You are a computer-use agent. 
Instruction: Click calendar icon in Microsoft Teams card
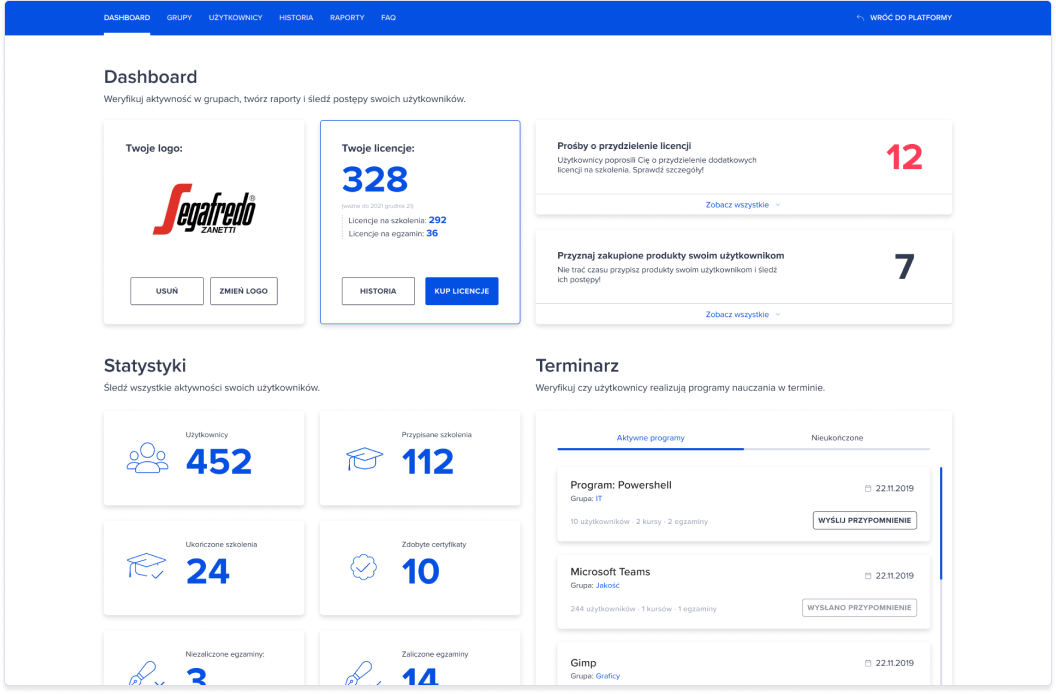(868, 576)
